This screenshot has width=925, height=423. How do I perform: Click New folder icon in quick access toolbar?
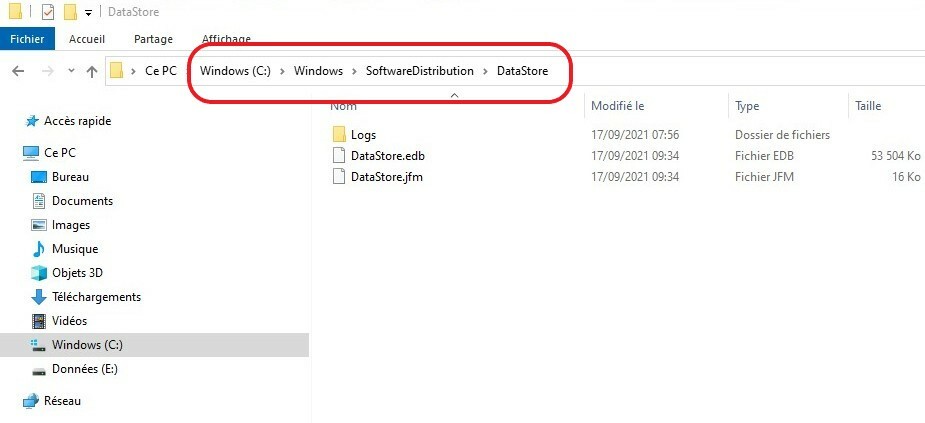coord(70,12)
